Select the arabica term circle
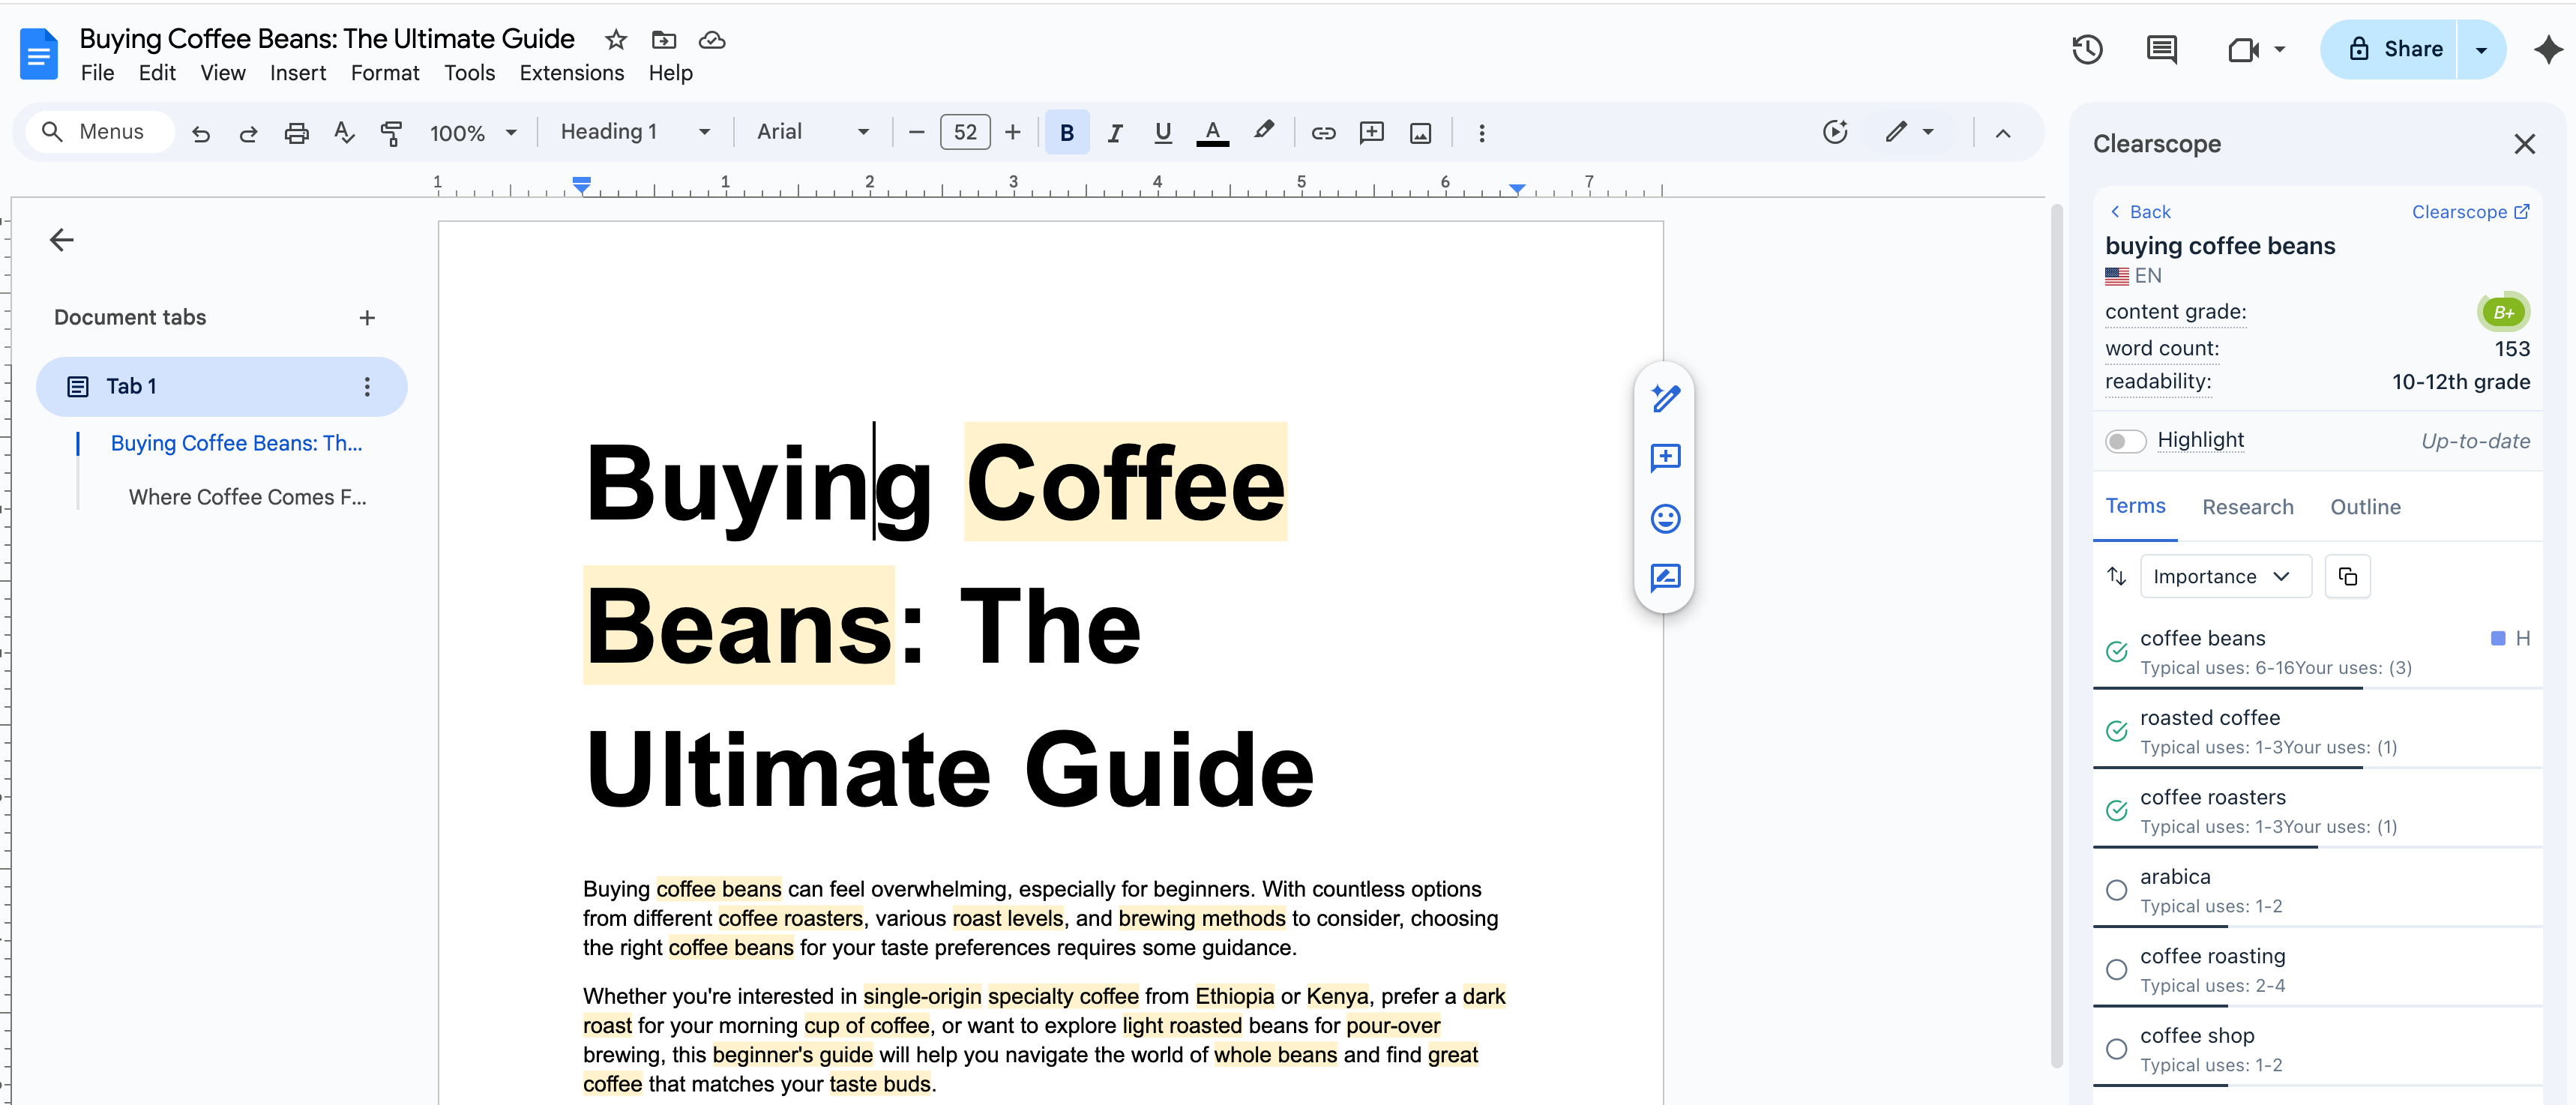This screenshot has width=2576, height=1105. (x=2116, y=890)
